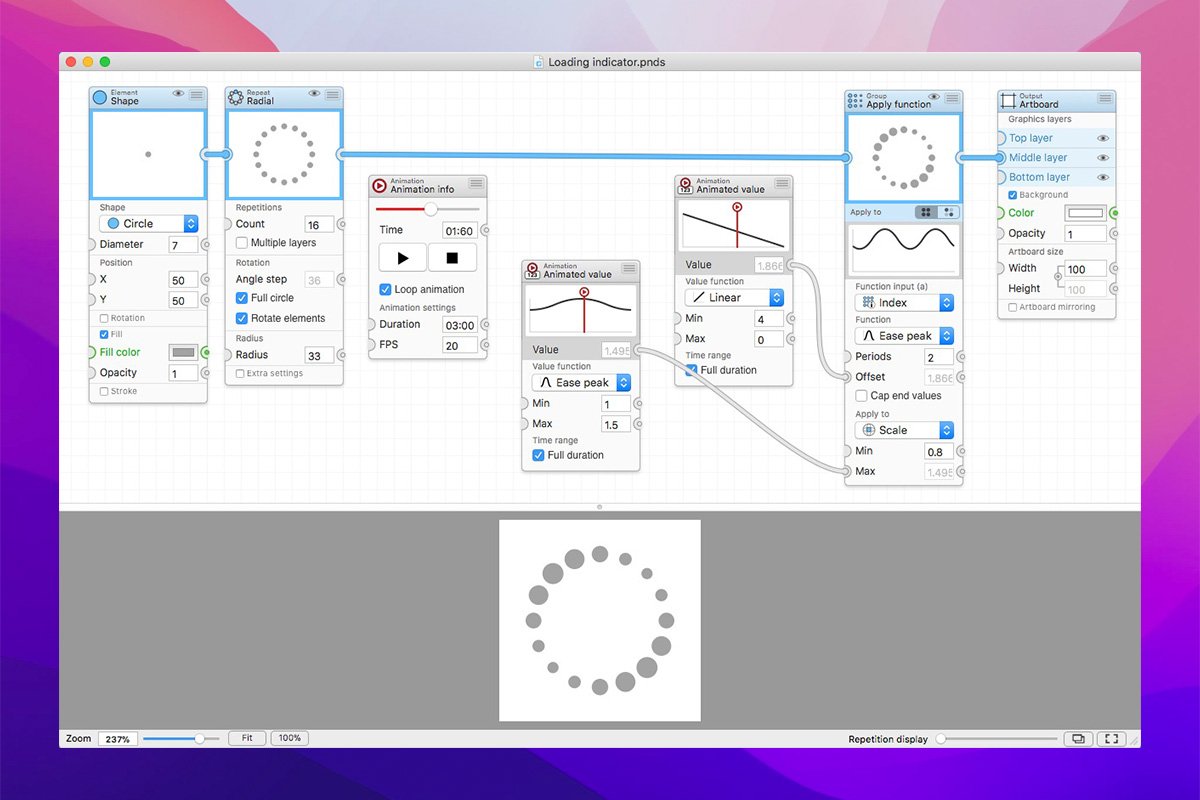Click the Fit zoom button

point(246,738)
